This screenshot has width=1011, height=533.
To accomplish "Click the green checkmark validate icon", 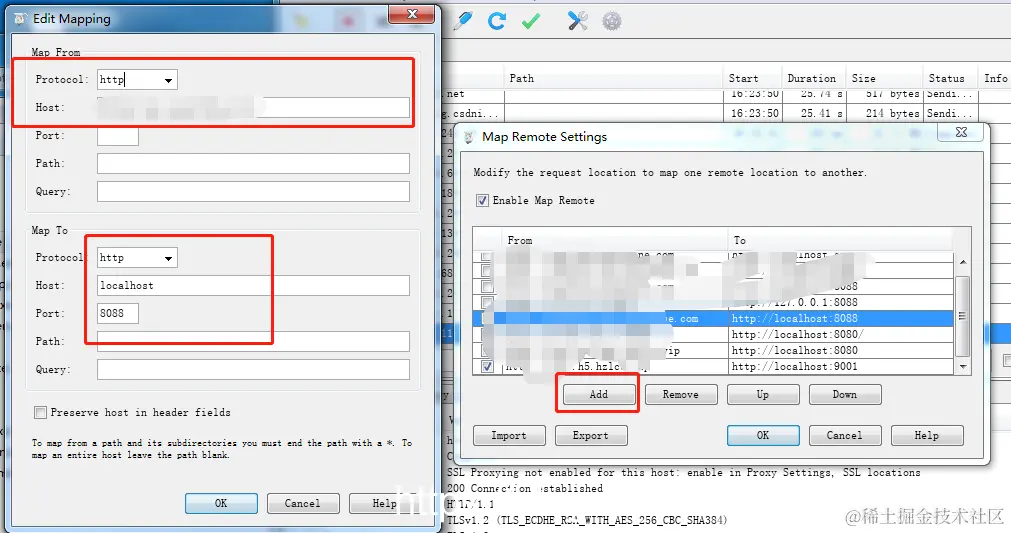I will click(531, 21).
